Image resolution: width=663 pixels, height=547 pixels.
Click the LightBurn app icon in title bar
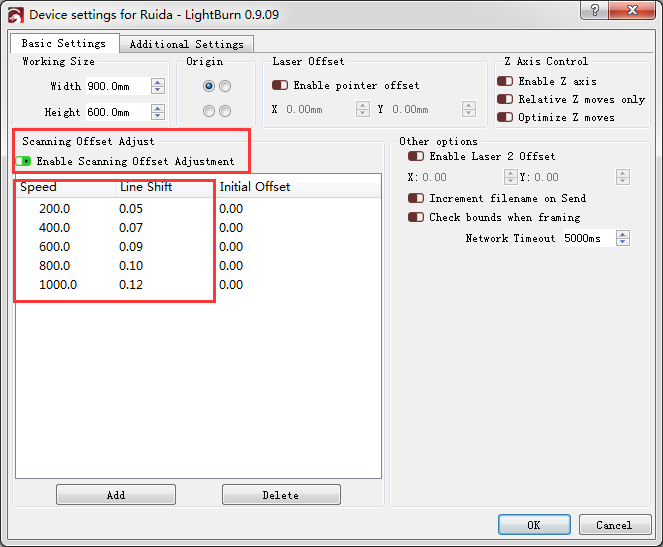click(x=16, y=16)
